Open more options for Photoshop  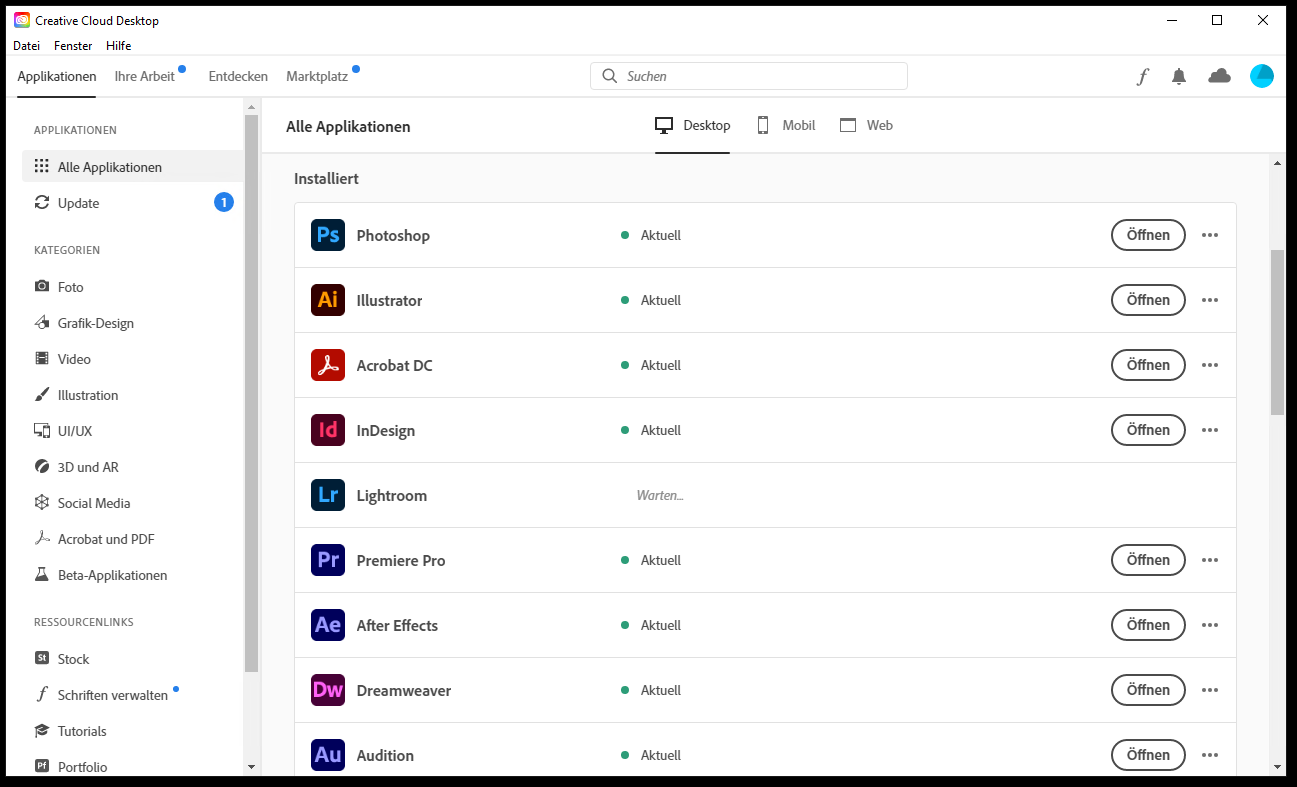click(x=1210, y=235)
